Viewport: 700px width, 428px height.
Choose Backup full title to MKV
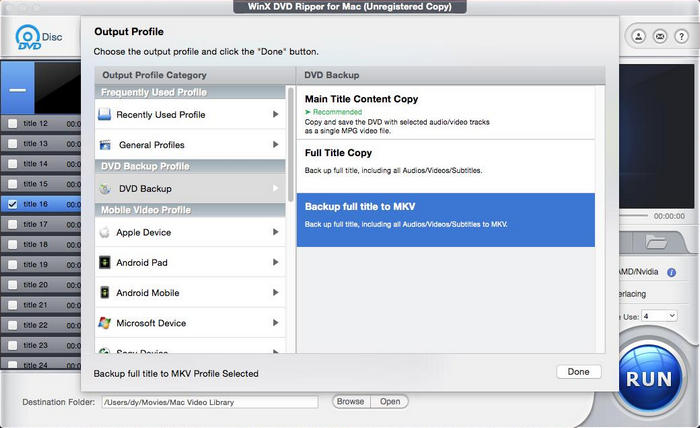(446, 220)
